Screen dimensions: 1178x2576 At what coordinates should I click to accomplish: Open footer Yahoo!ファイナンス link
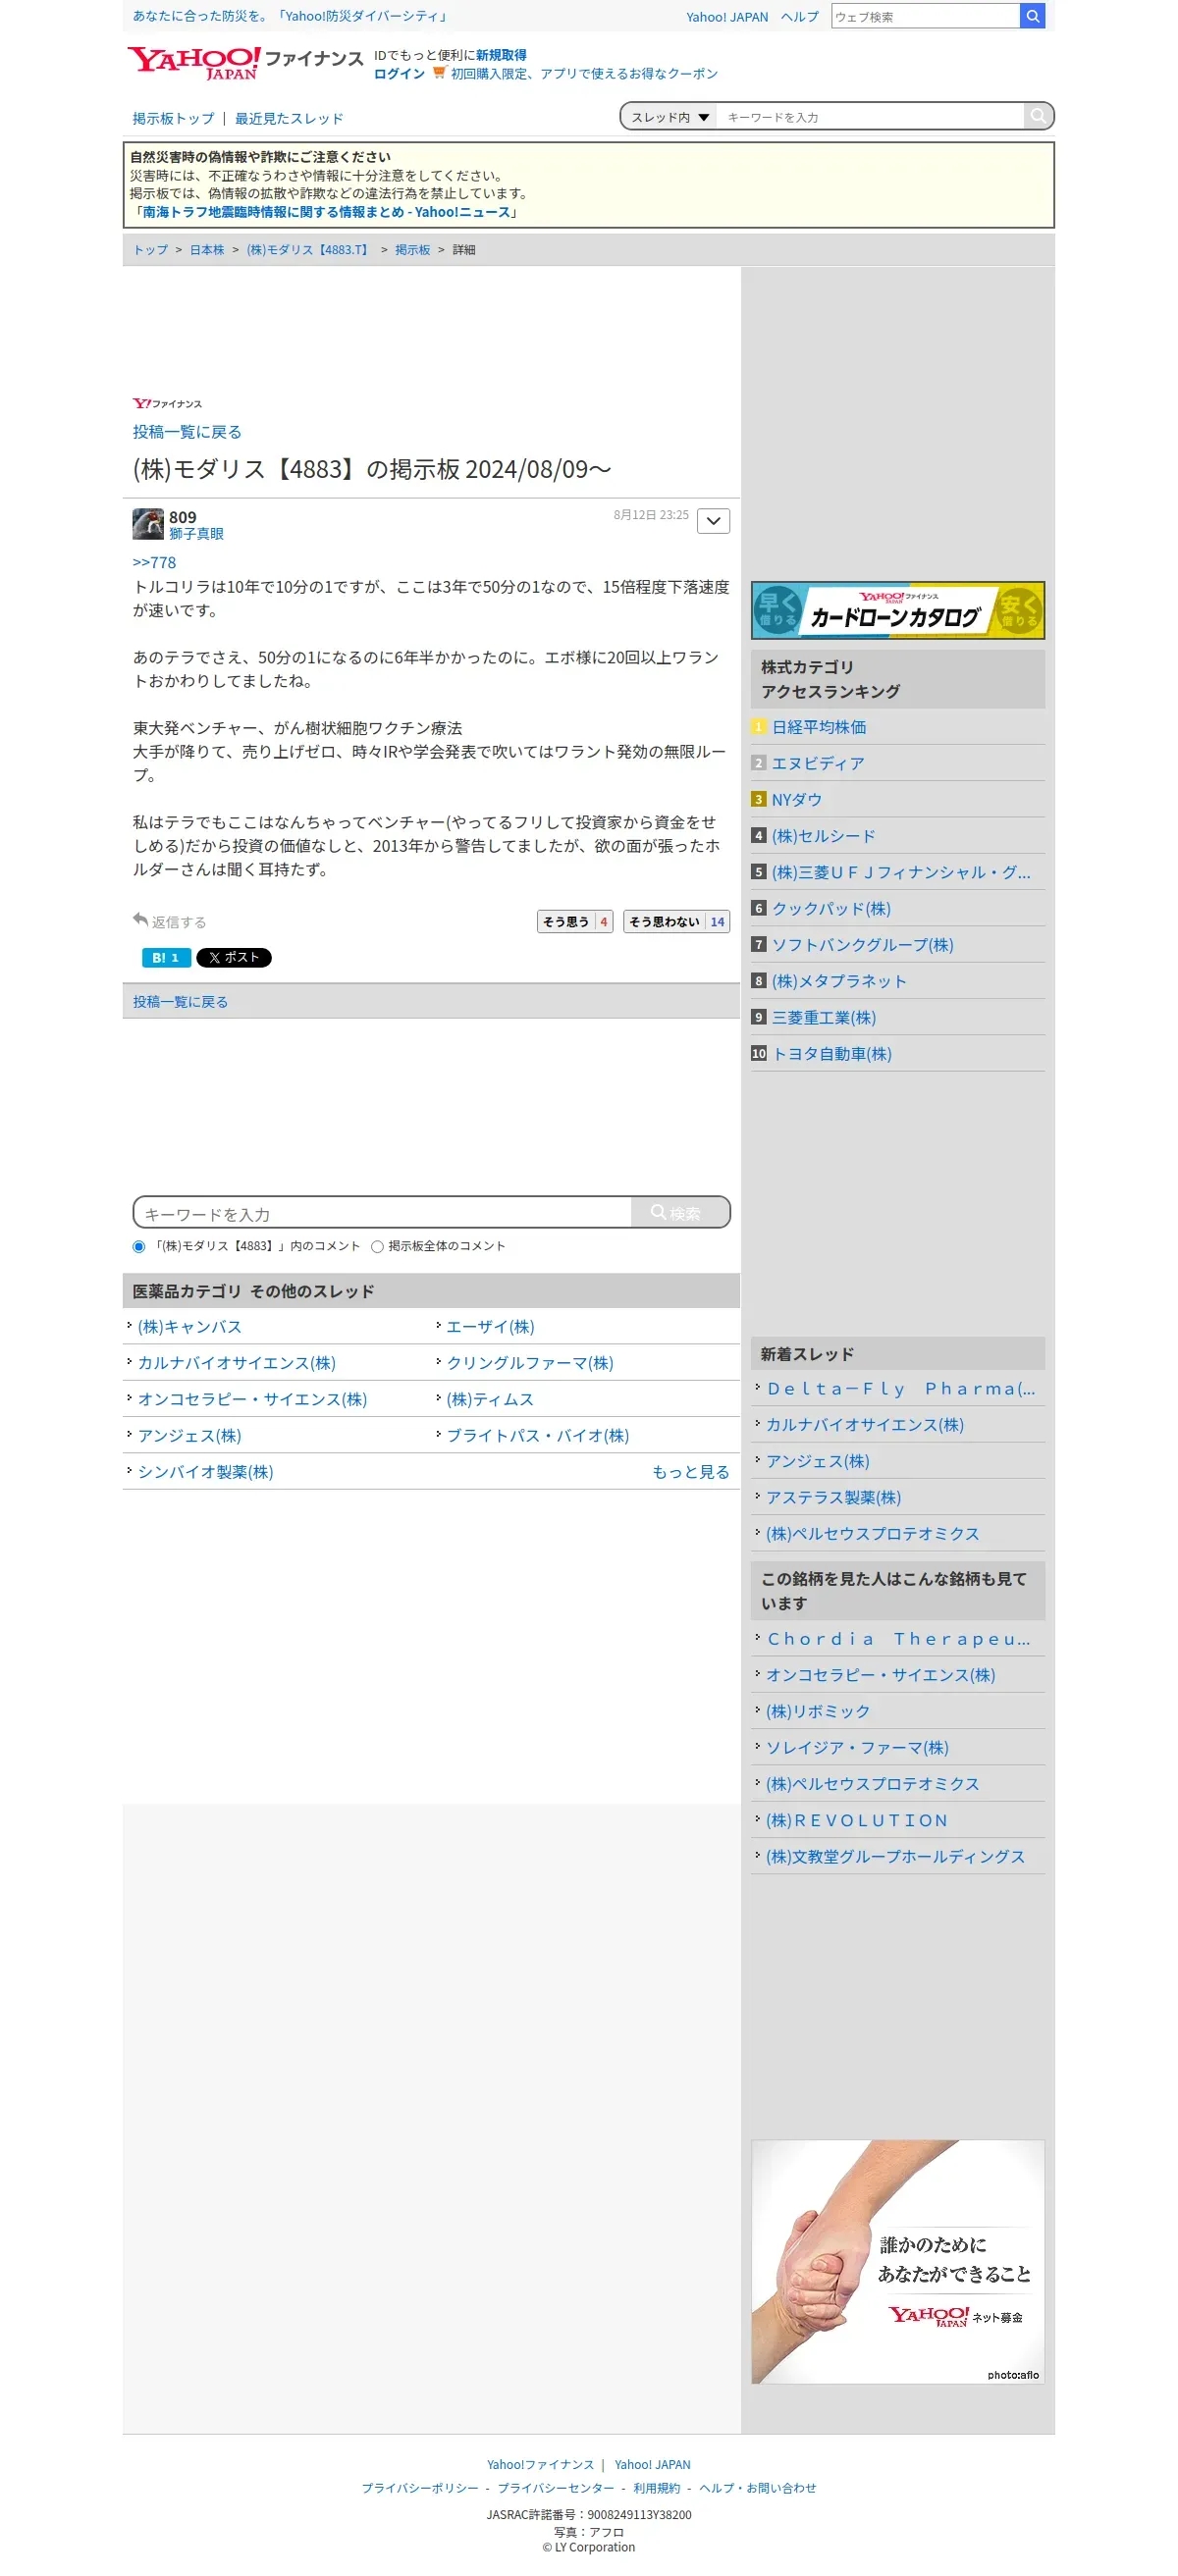coord(540,2465)
